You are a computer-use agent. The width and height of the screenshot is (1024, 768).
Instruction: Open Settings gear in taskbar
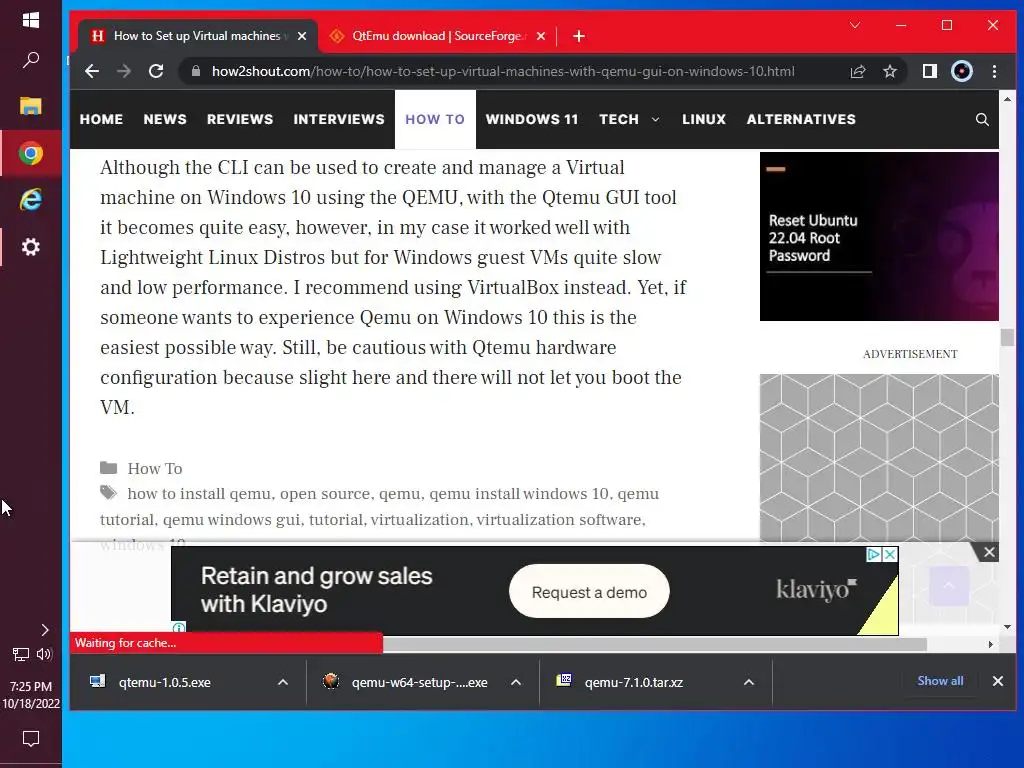pyautogui.click(x=31, y=247)
